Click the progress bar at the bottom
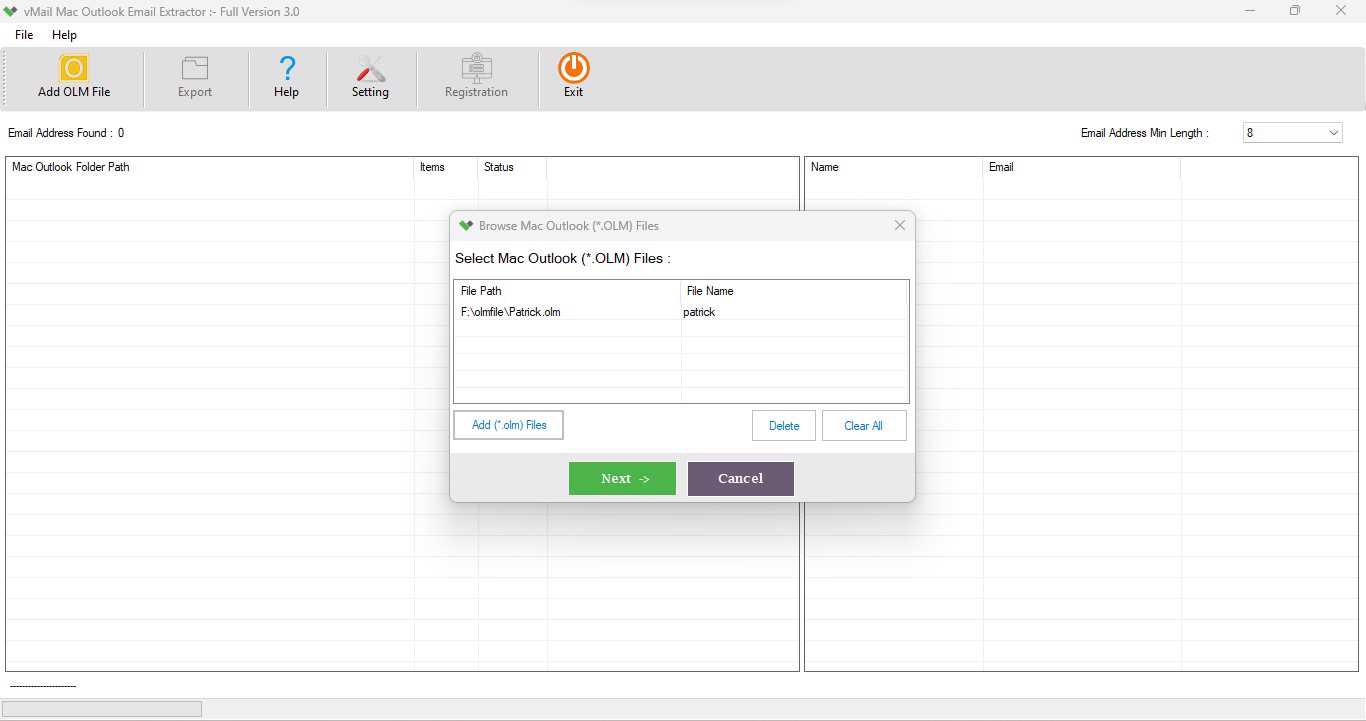Image resolution: width=1366 pixels, height=721 pixels. pos(101,709)
